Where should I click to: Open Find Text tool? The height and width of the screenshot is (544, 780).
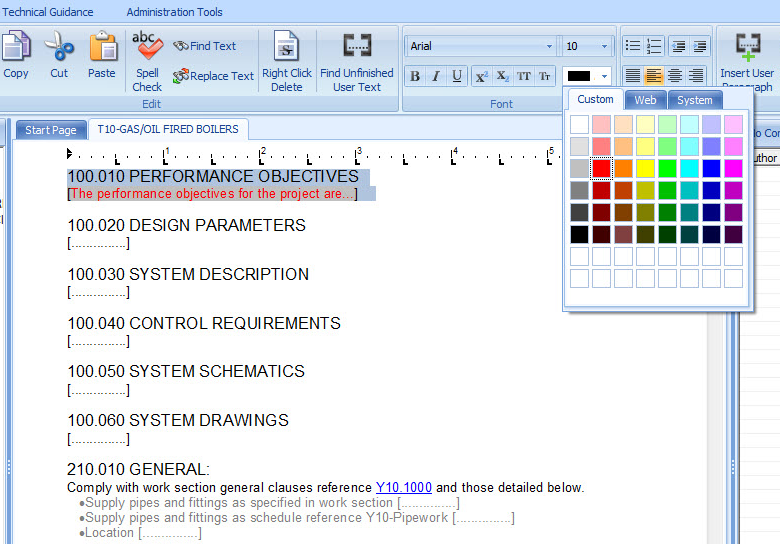coord(204,46)
